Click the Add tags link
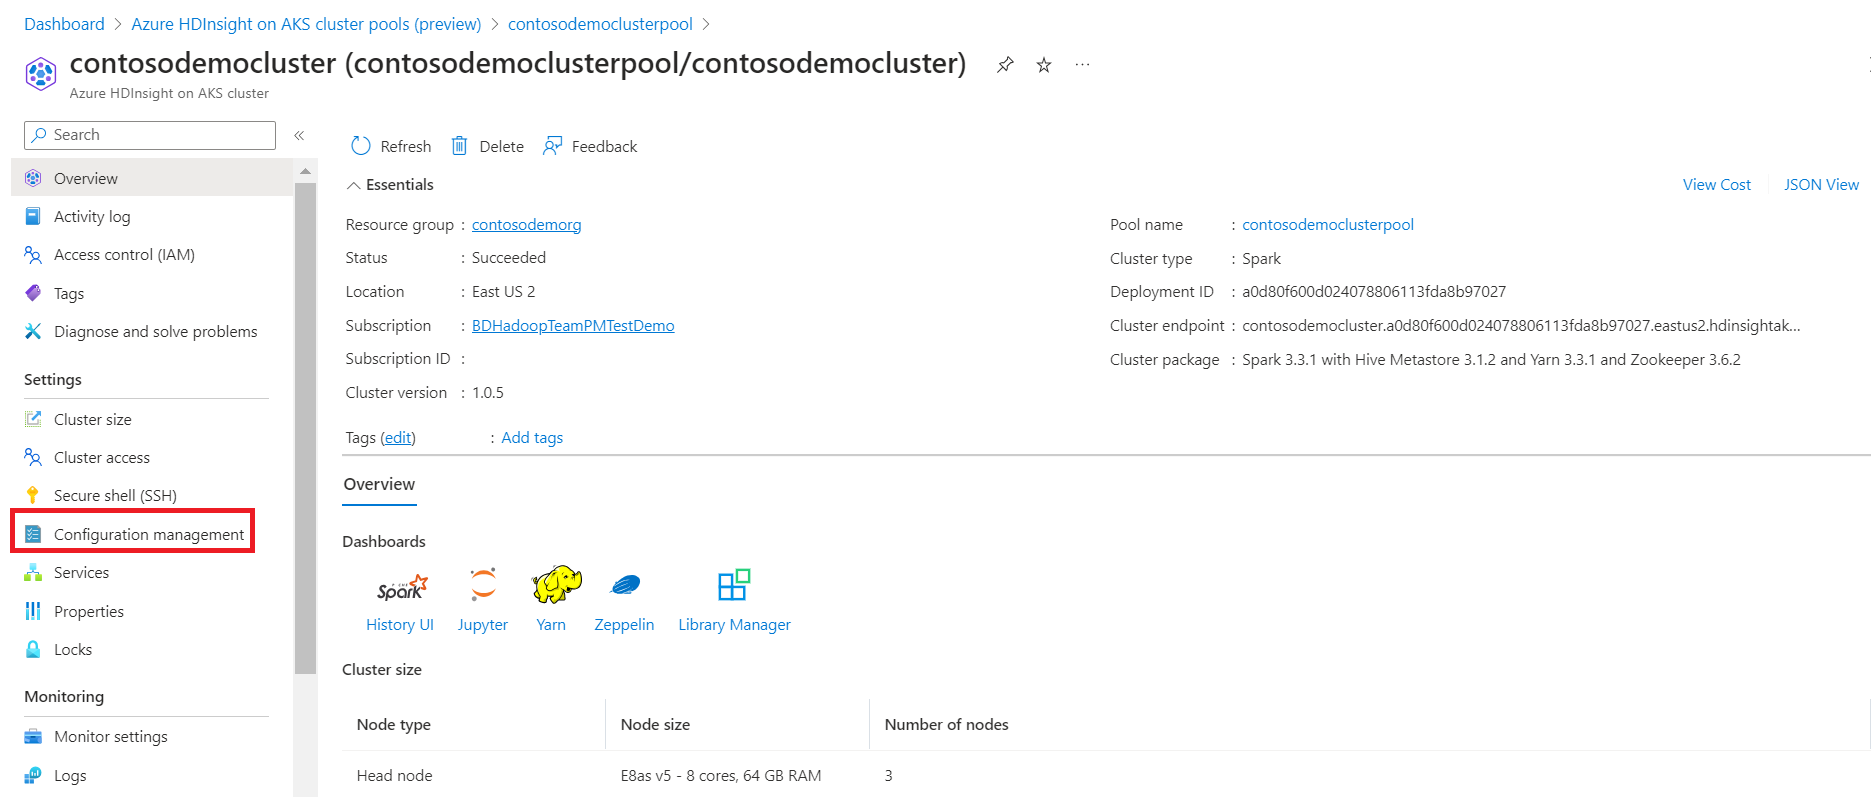 [x=532, y=438]
